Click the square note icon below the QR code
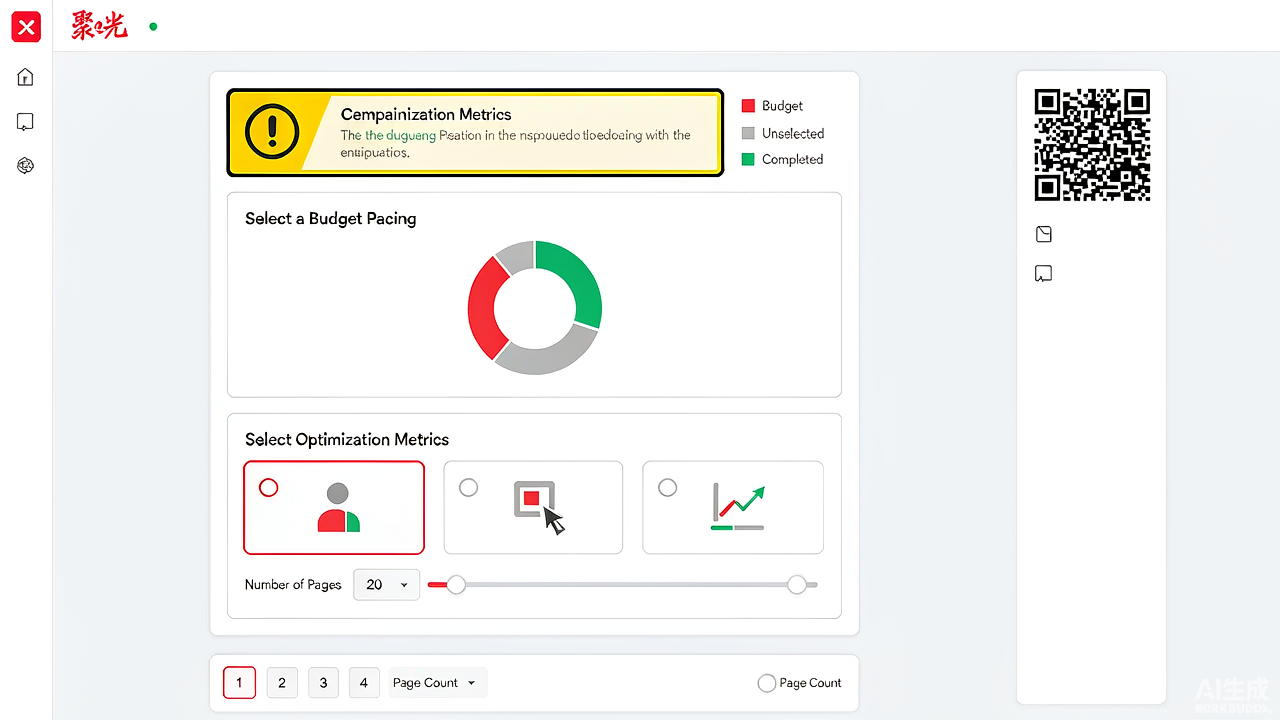Viewport: 1280px width, 720px height. [1044, 234]
